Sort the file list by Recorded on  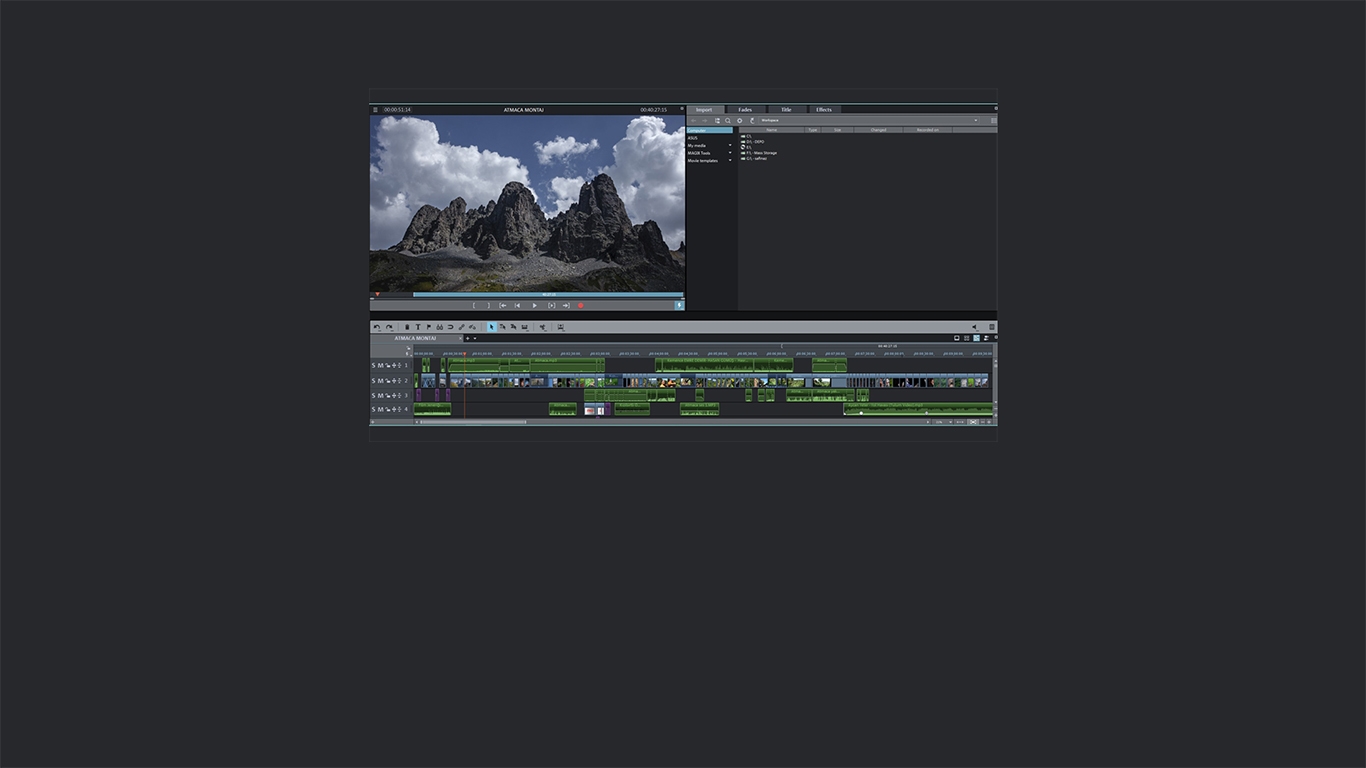click(928, 130)
